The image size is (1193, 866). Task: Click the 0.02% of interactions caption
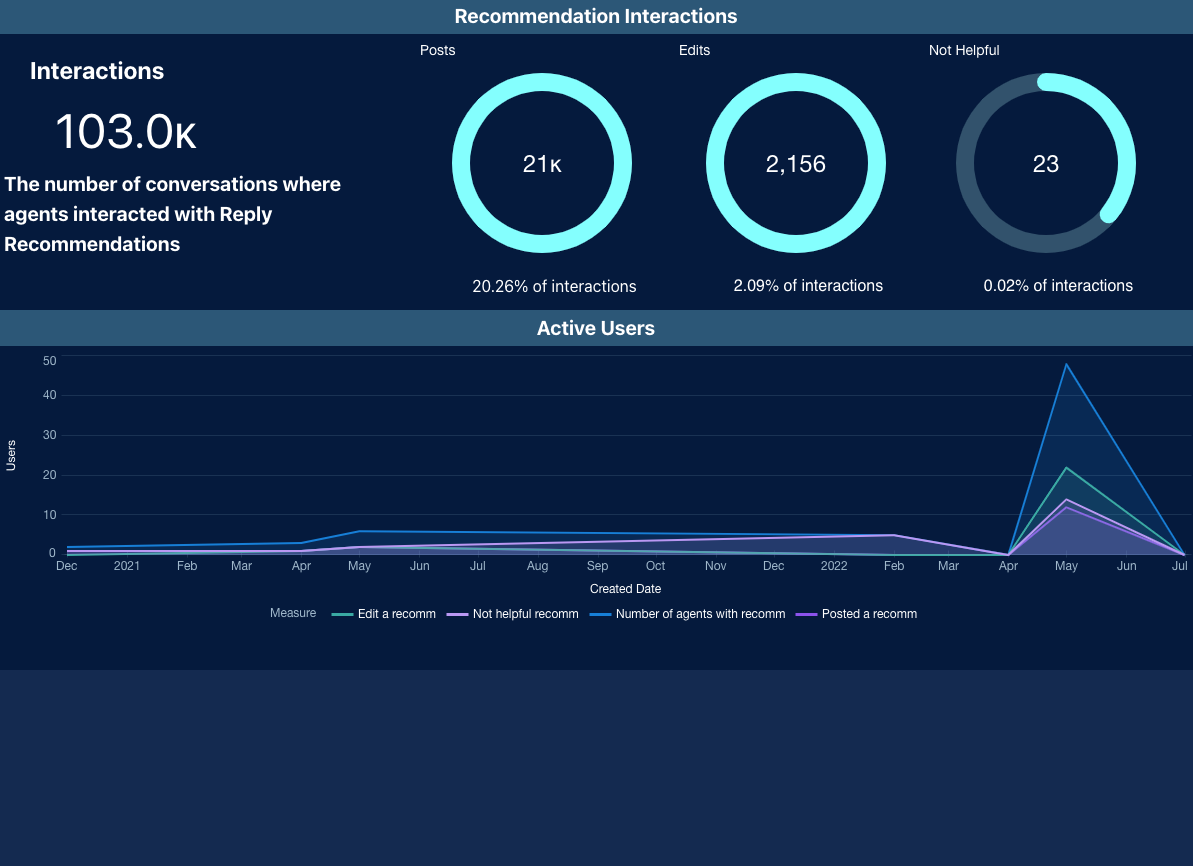pyautogui.click(x=1058, y=286)
